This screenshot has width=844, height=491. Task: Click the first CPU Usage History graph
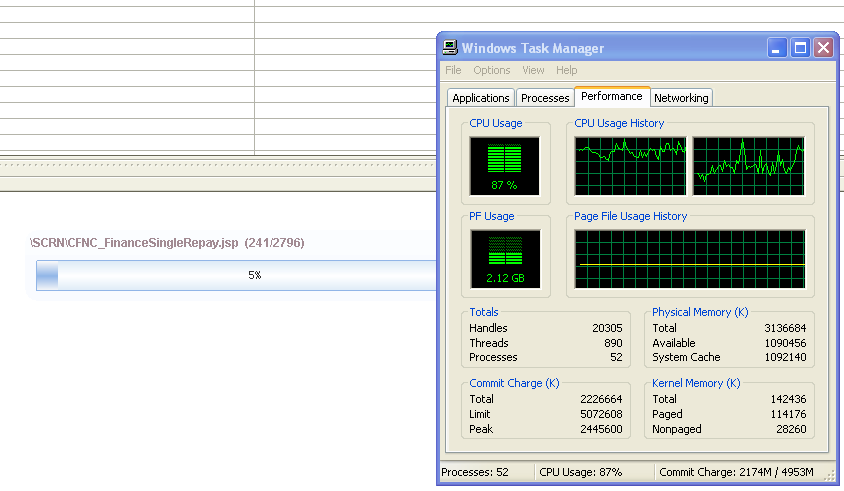[630, 166]
